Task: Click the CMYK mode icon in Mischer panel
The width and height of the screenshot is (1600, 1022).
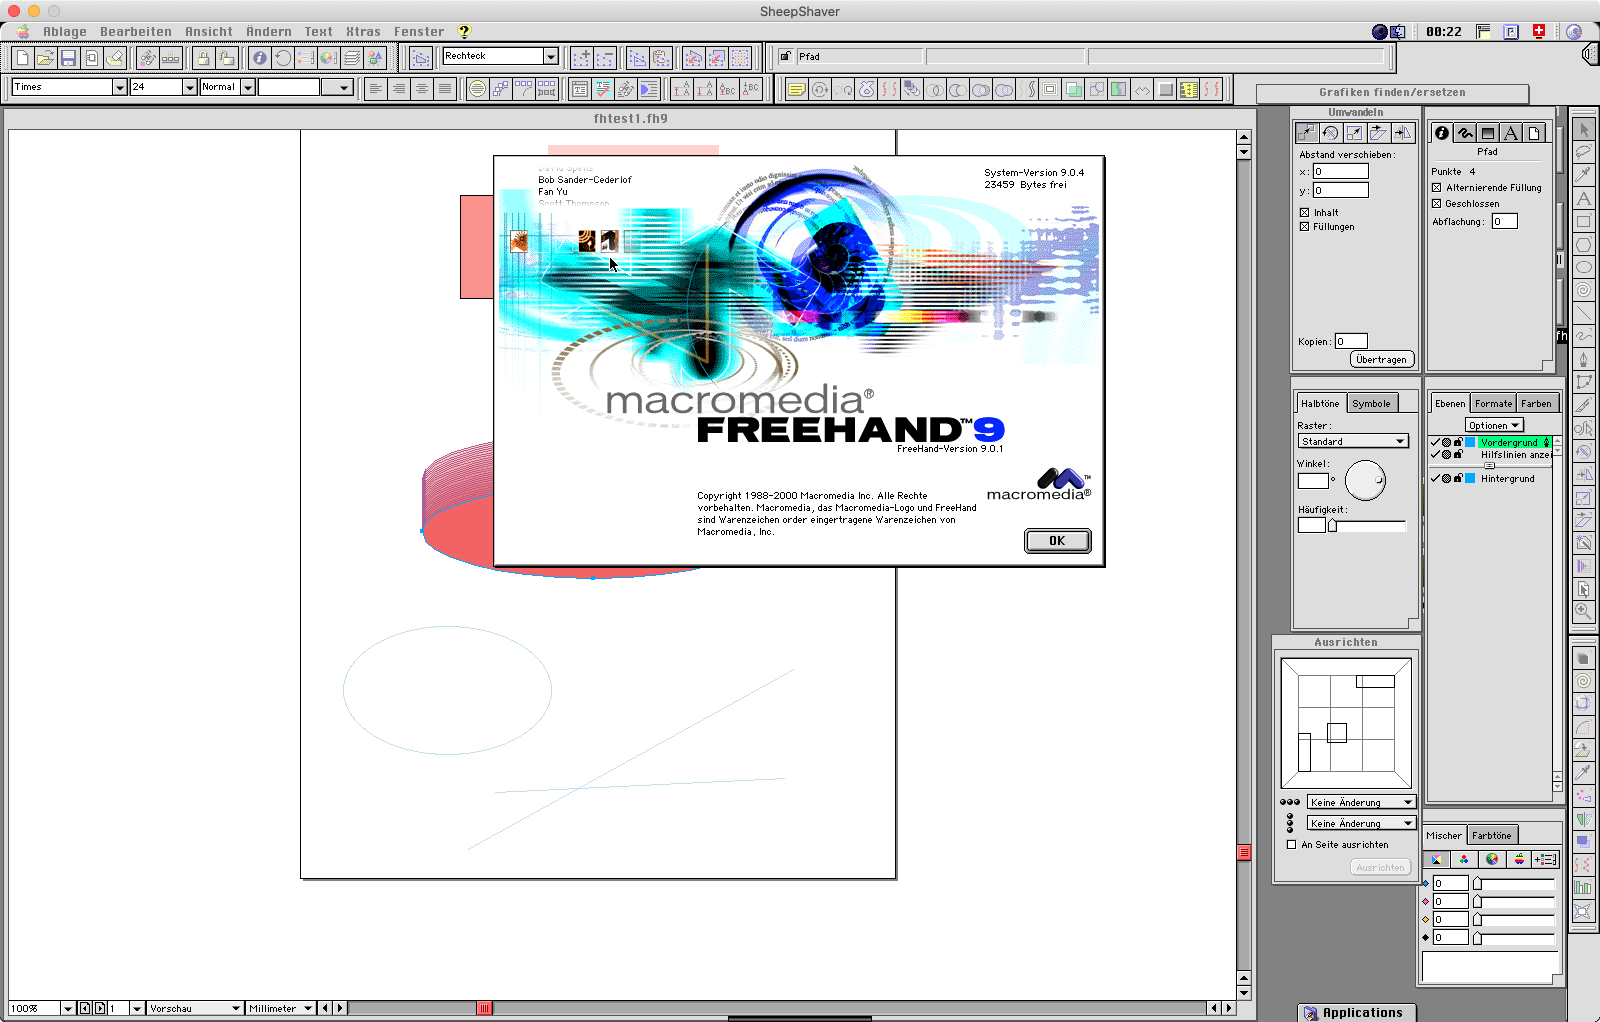Action: pos(1436,859)
